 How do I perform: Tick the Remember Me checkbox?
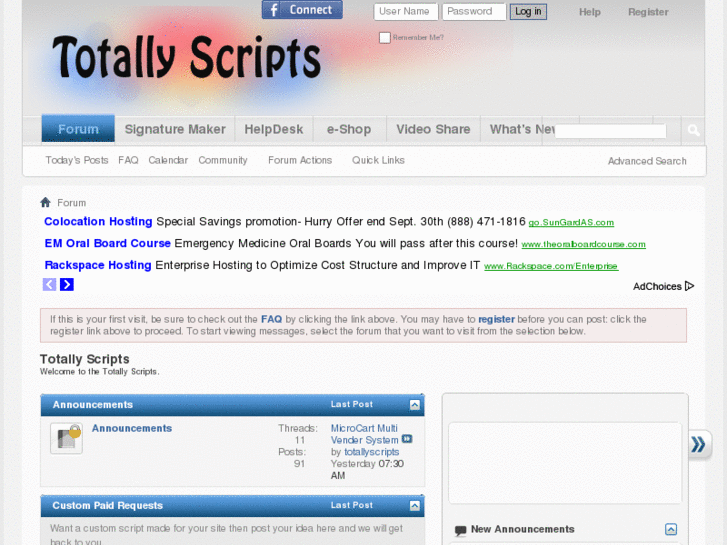click(x=384, y=38)
